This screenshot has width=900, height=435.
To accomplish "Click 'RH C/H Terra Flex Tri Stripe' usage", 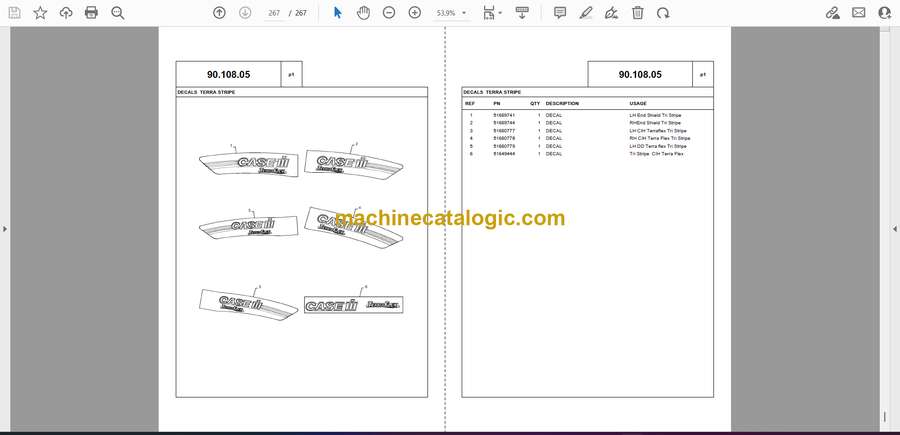I will click(660, 138).
